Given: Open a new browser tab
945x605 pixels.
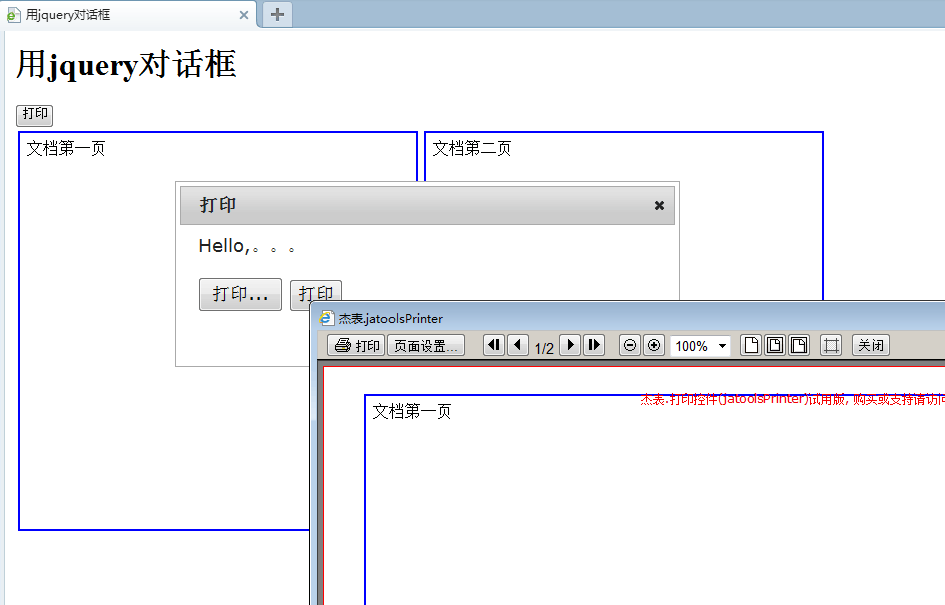Looking at the screenshot, I should pos(277,14).
